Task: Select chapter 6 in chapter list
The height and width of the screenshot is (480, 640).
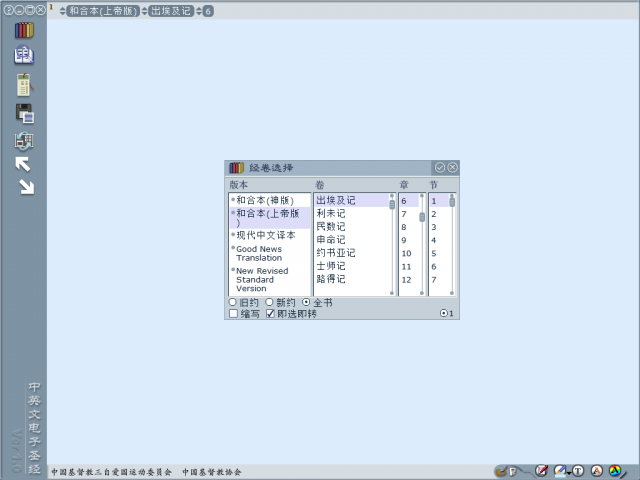Action: pos(409,201)
